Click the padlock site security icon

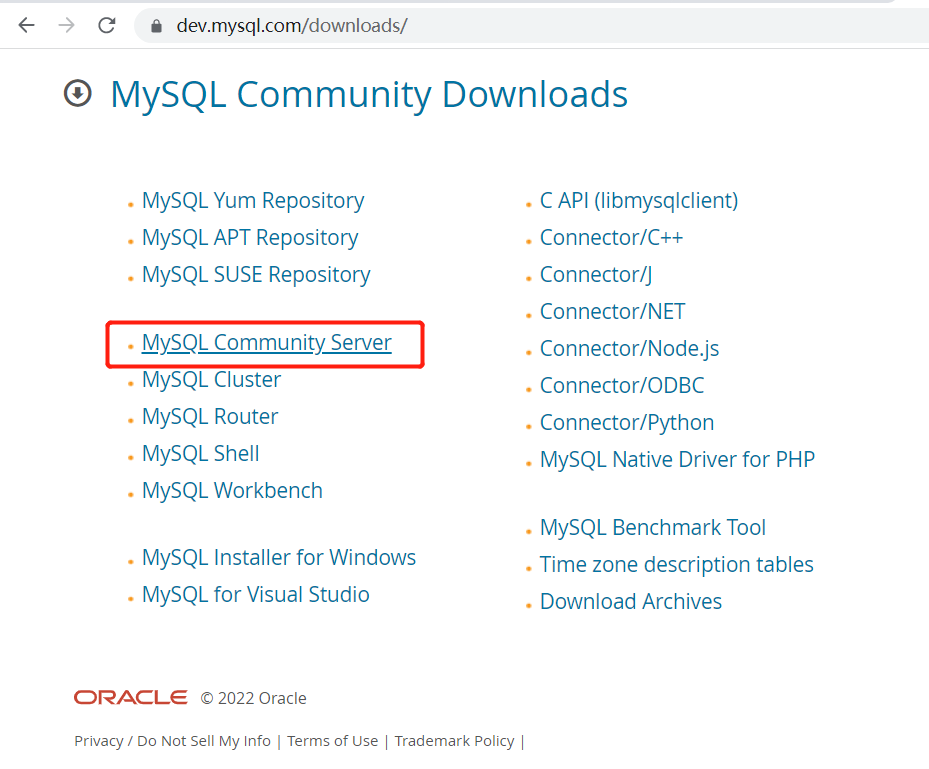point(156,25)
